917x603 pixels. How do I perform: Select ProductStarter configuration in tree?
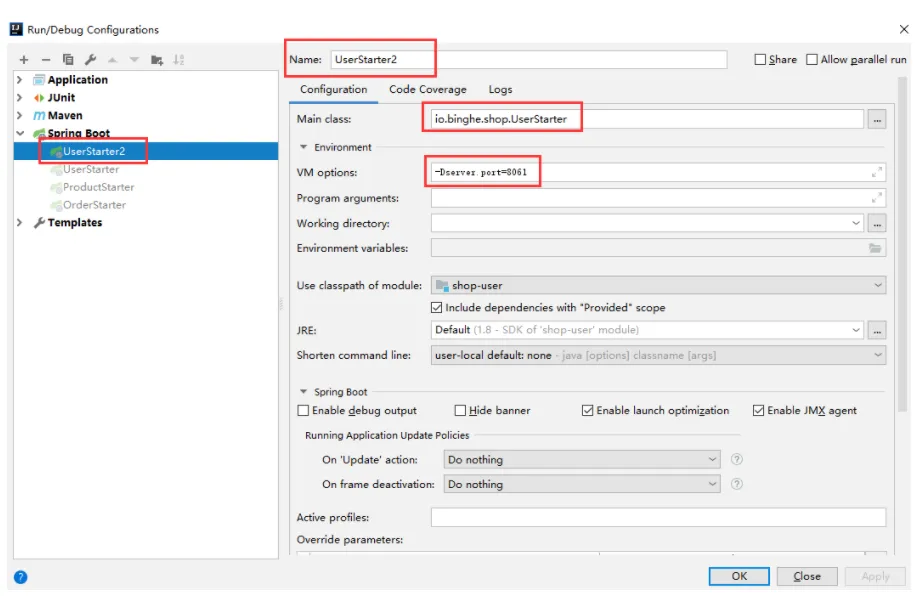point(146,187)
